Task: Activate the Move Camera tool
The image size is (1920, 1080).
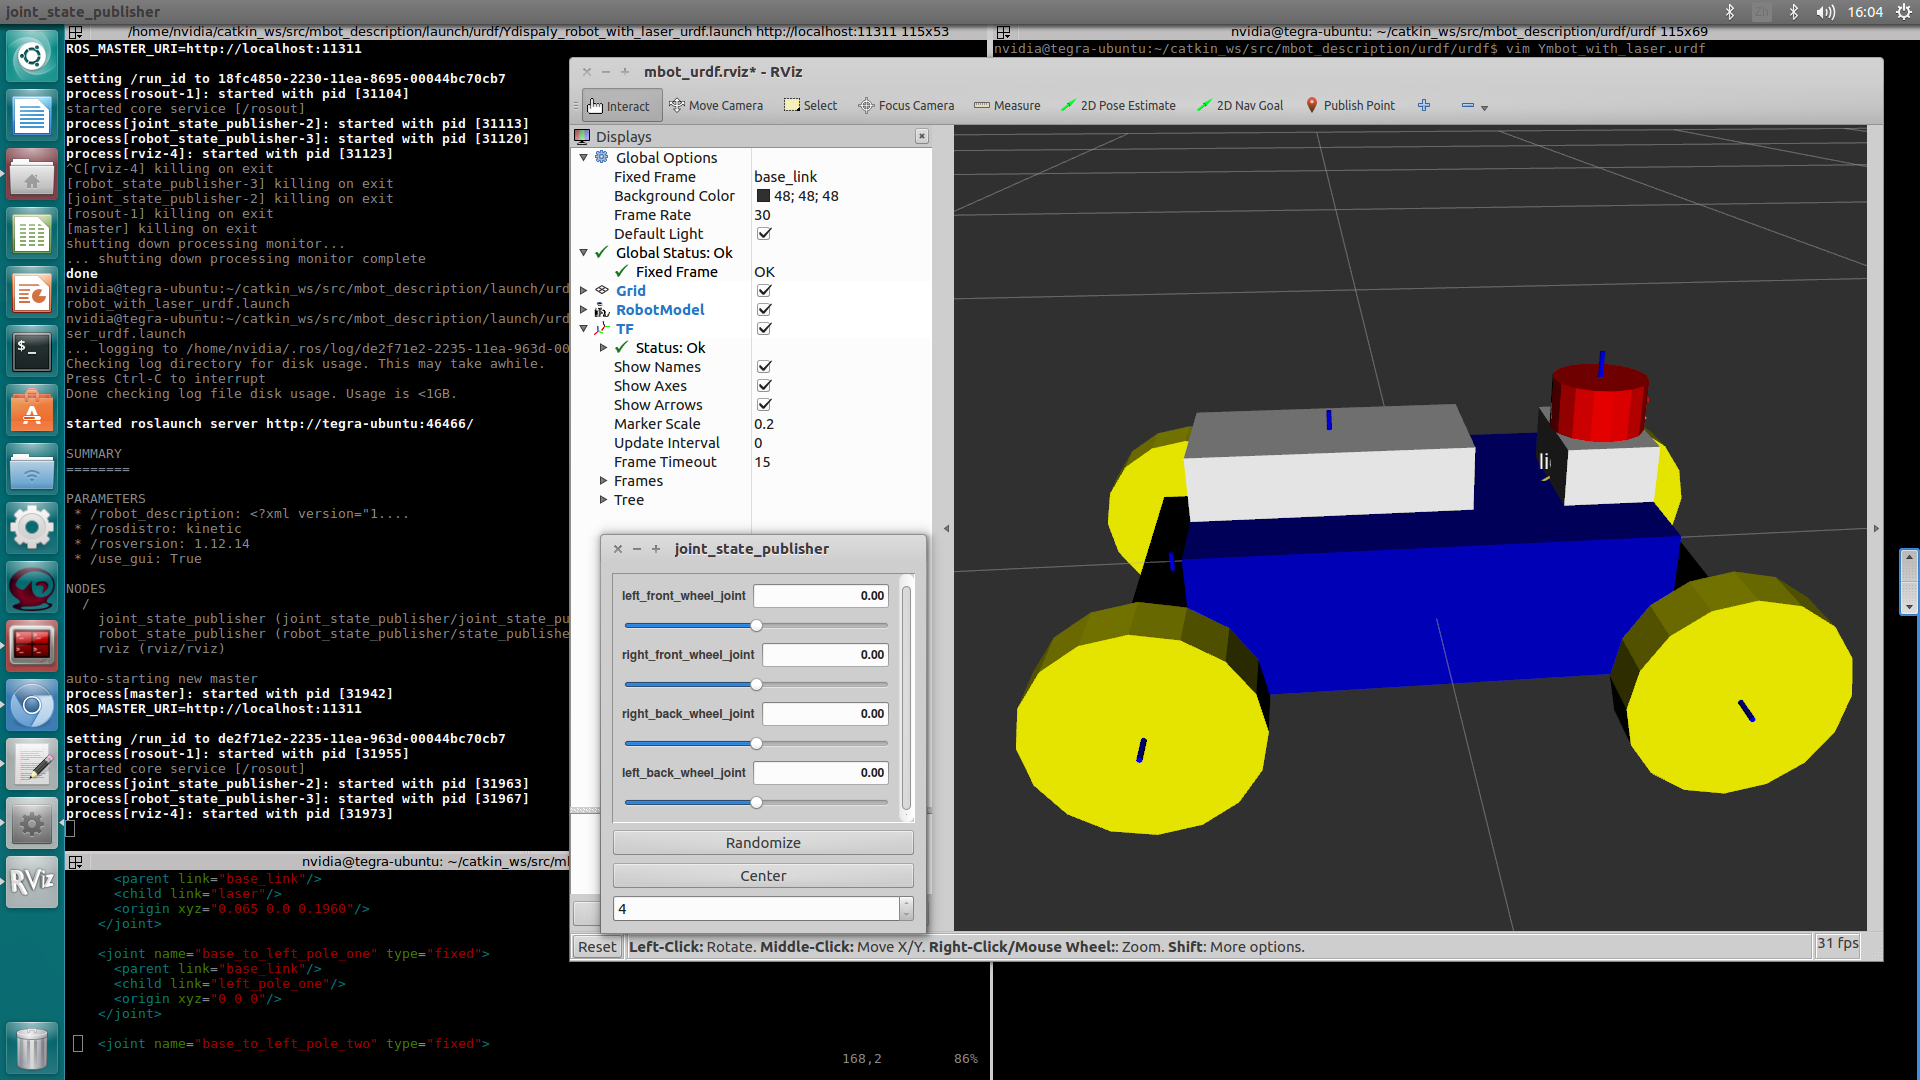Action: click(x=715, y=106)
